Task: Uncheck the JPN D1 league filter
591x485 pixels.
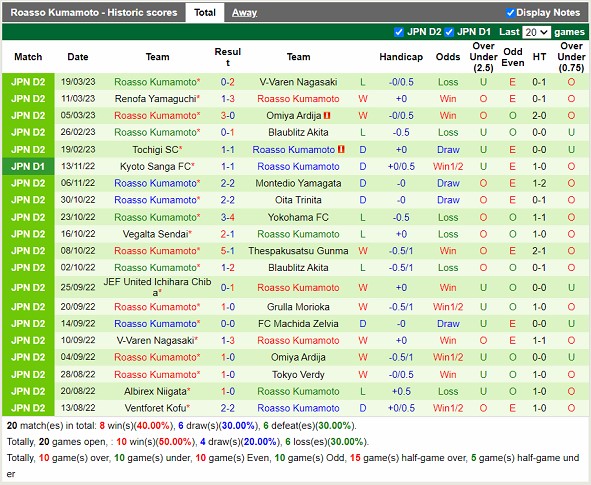Action: (x=449, y=32)
